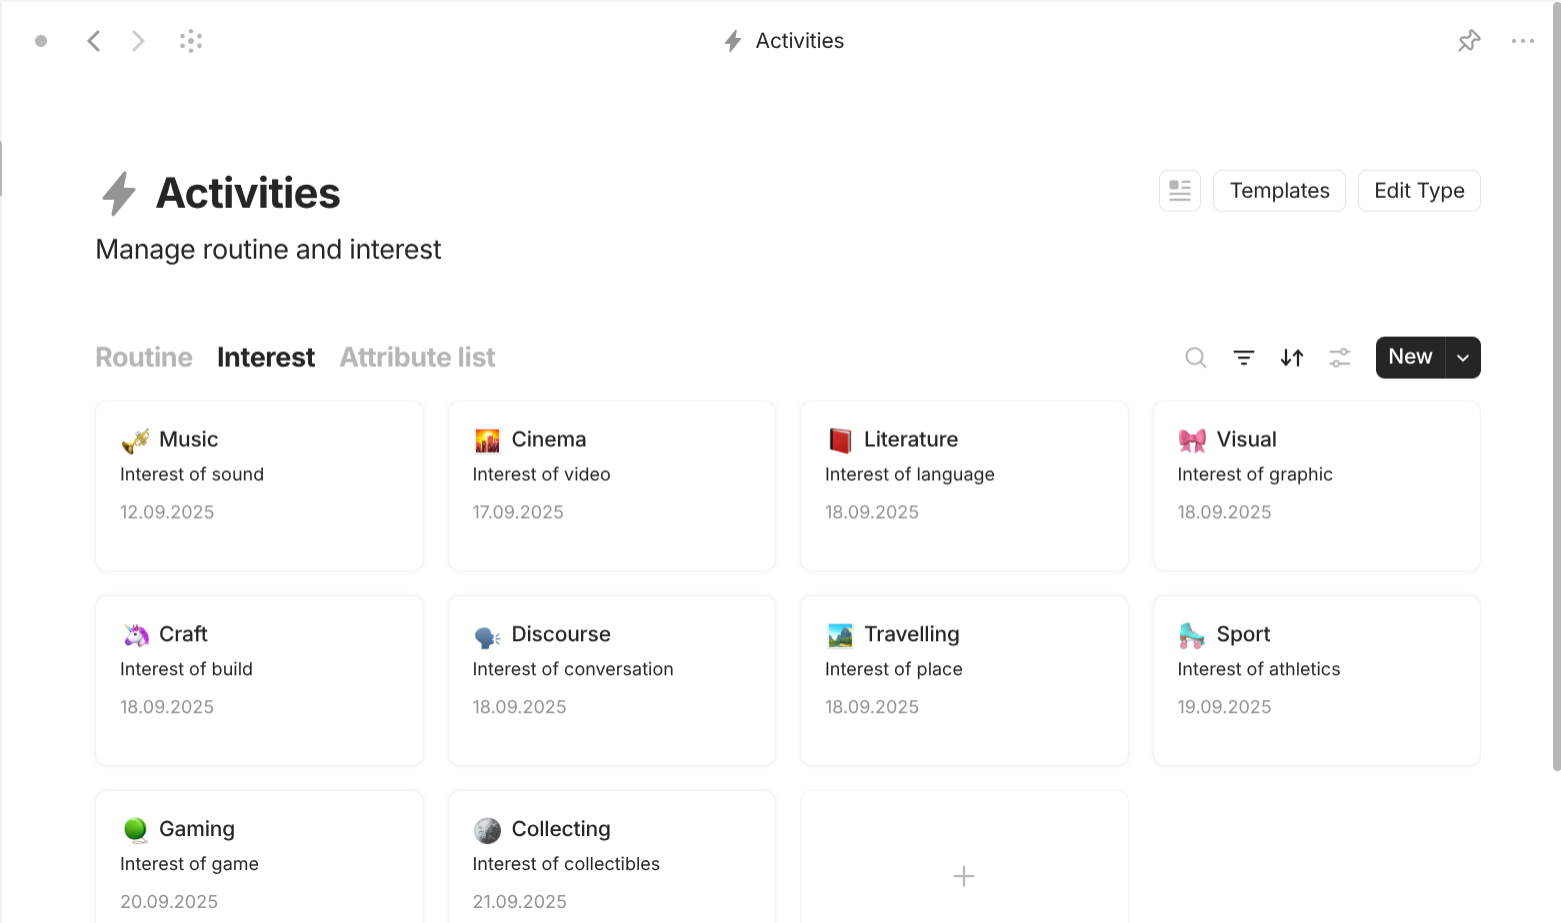Pin the Activities page
This screenshot has width=1561, height=923.
[x=1468, y=40]
